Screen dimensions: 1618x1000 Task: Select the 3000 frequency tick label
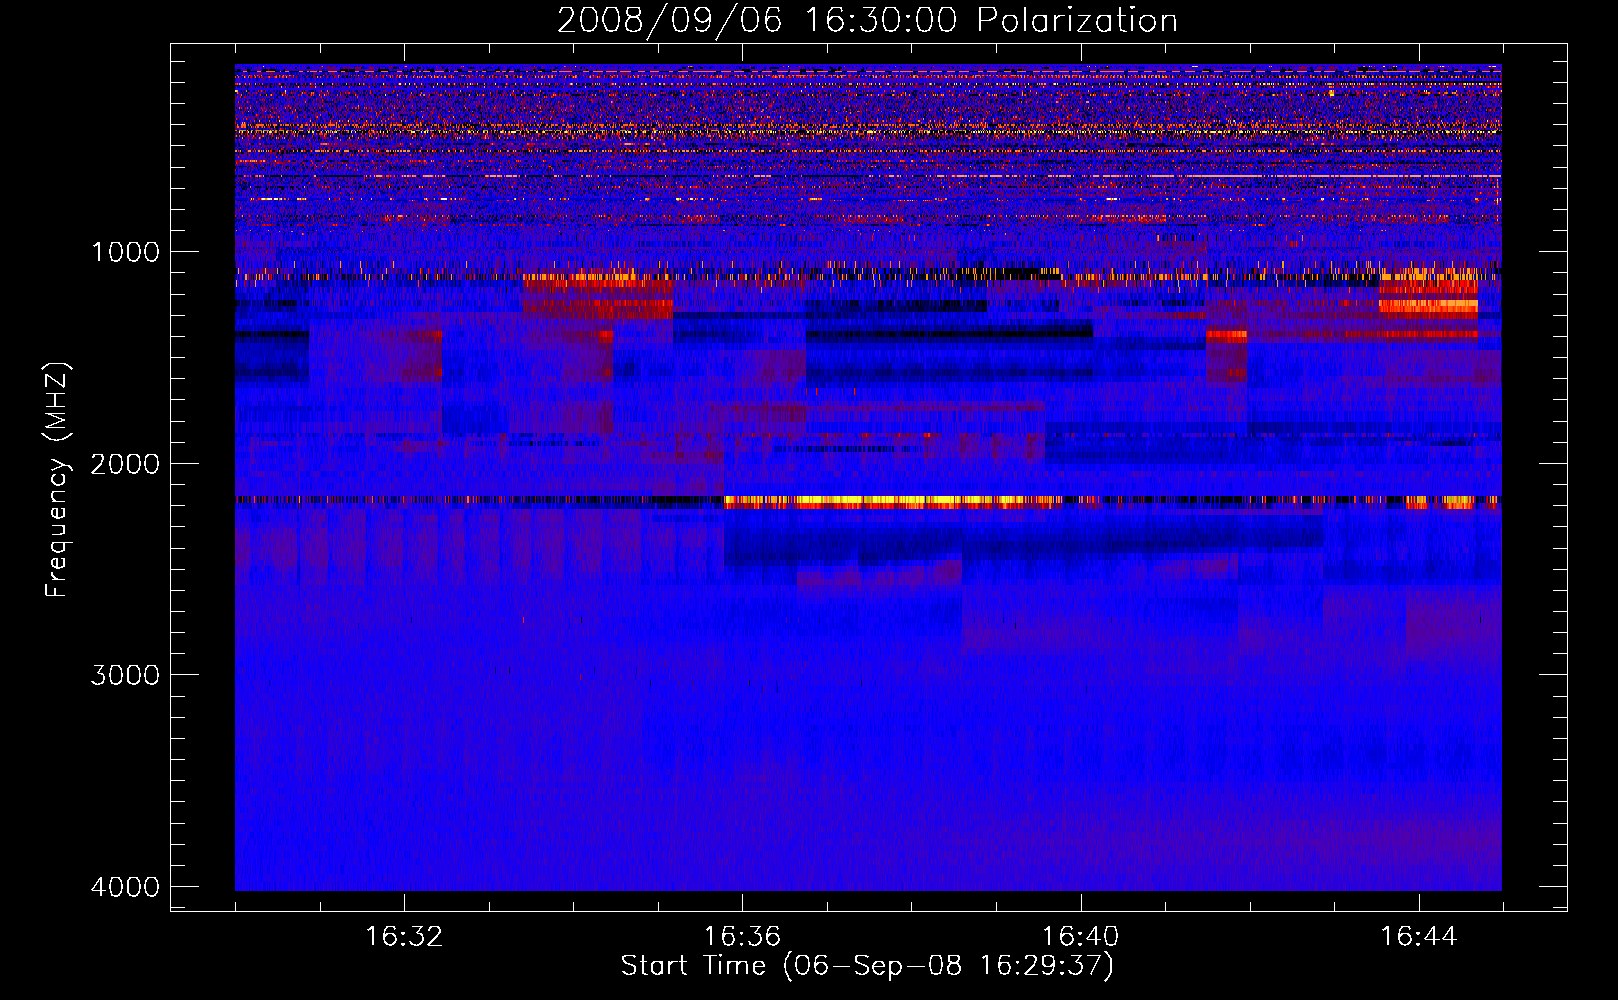point(126,675)
